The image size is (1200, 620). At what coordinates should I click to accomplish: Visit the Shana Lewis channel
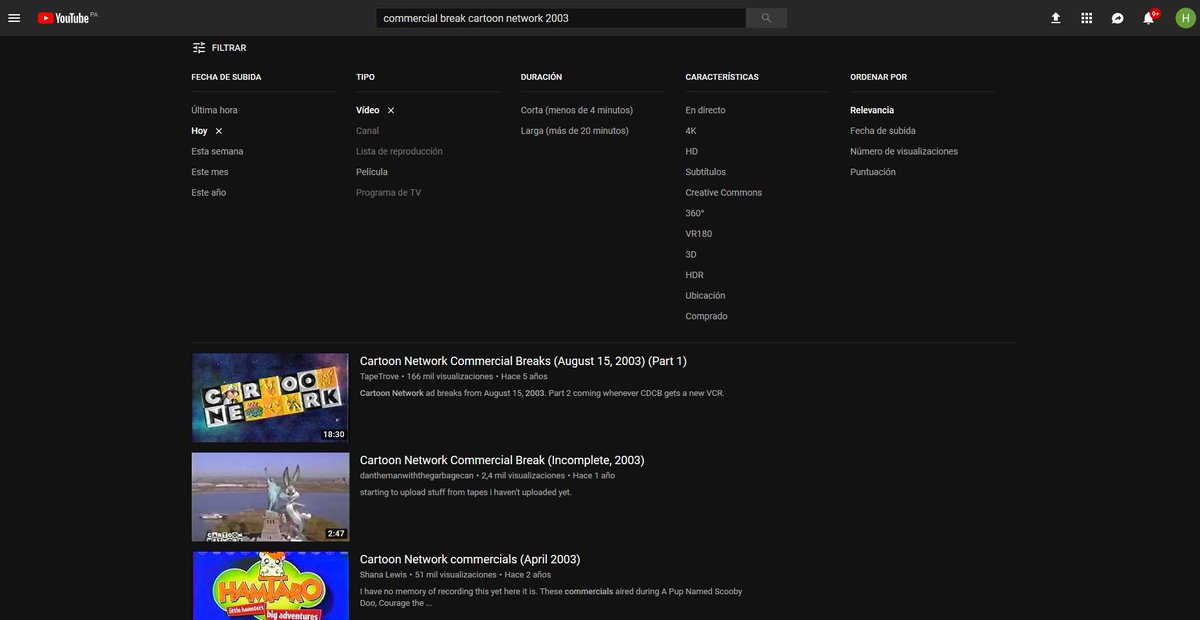(383, 575)
